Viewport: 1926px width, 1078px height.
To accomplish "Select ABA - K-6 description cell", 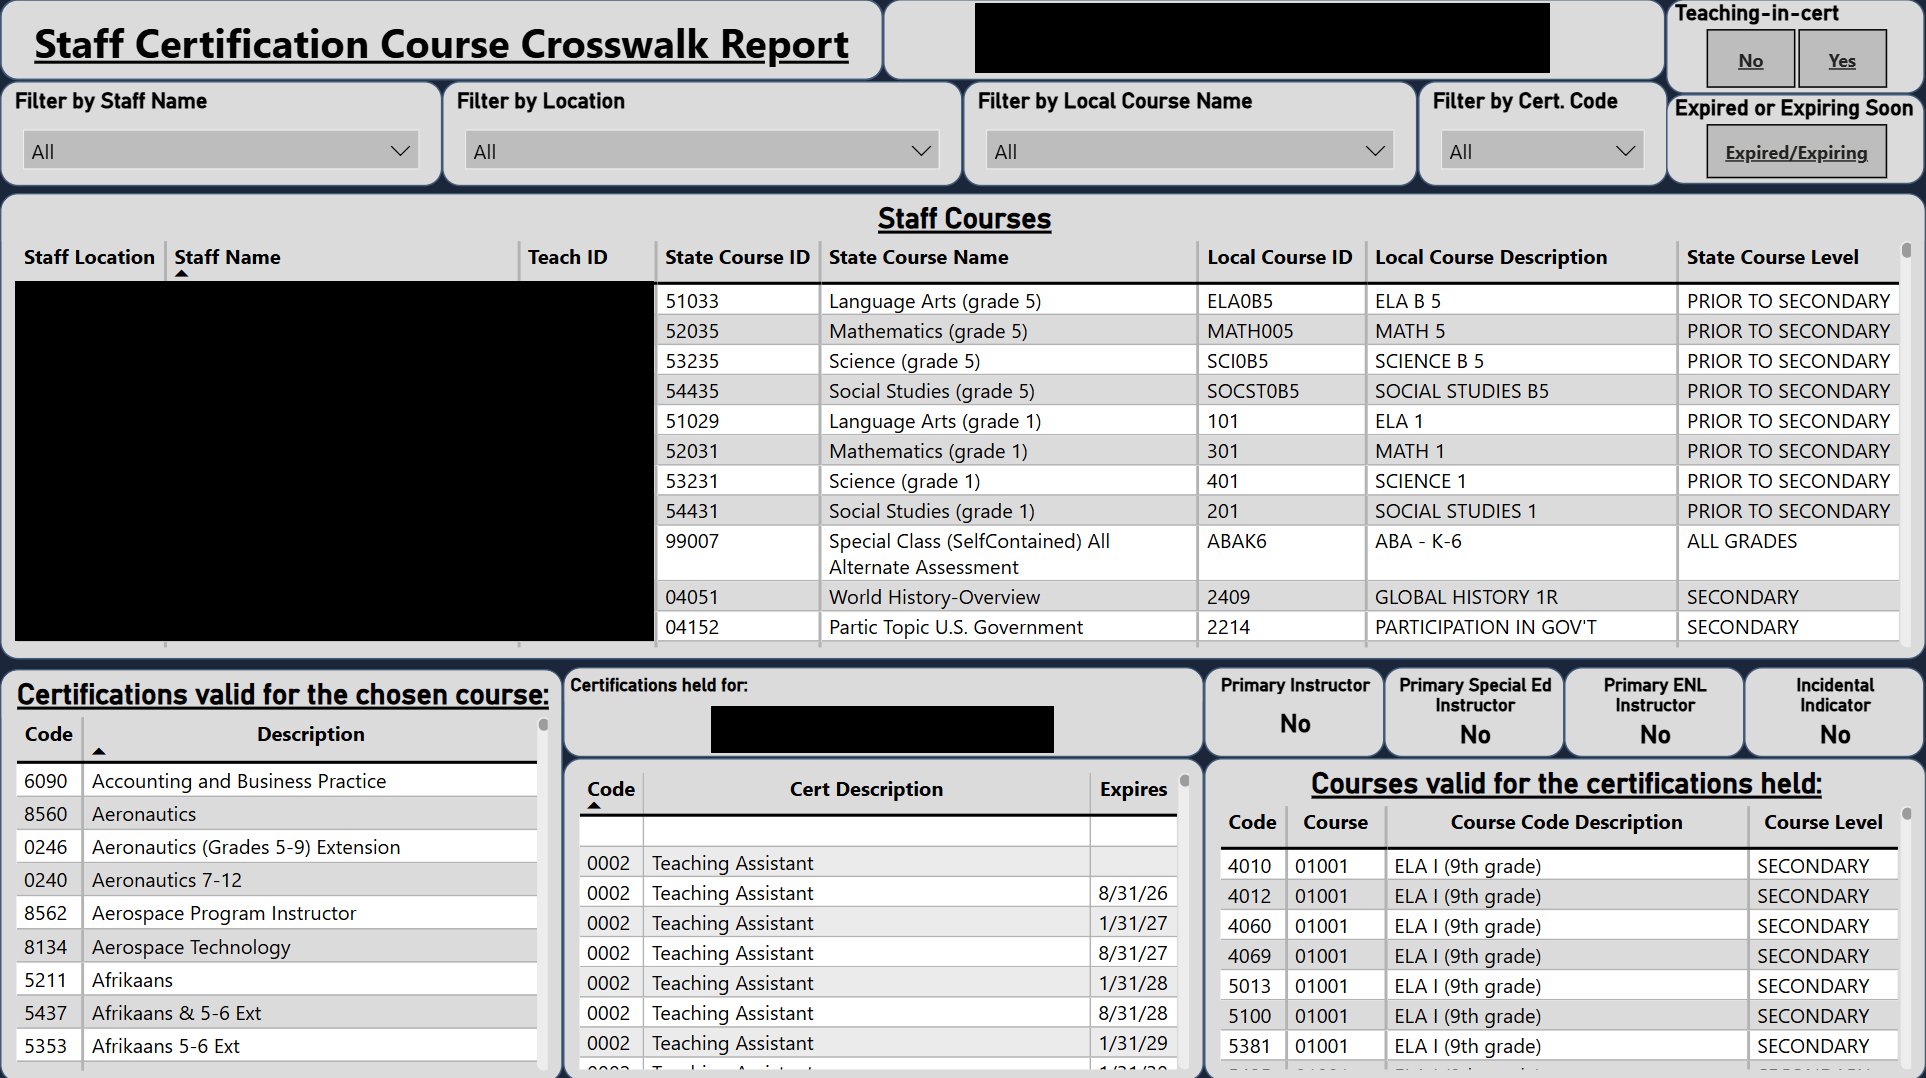I will [x=1417, y=541].
